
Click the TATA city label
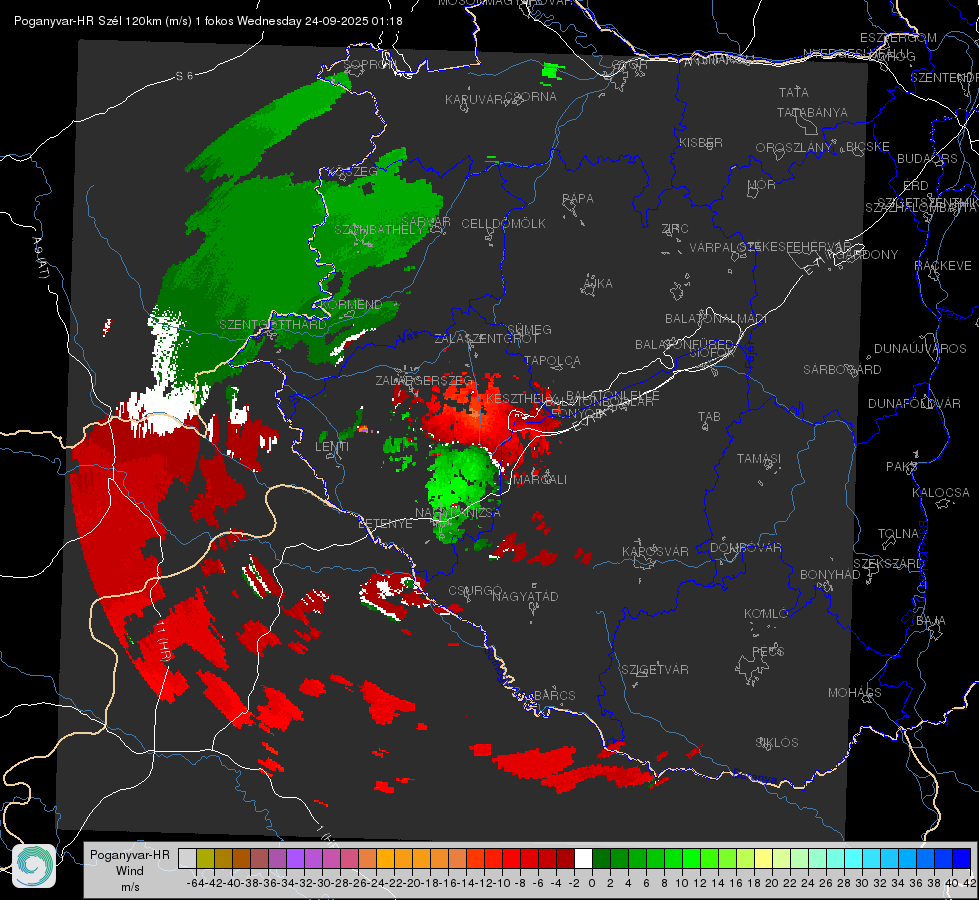tap(794, 92)
